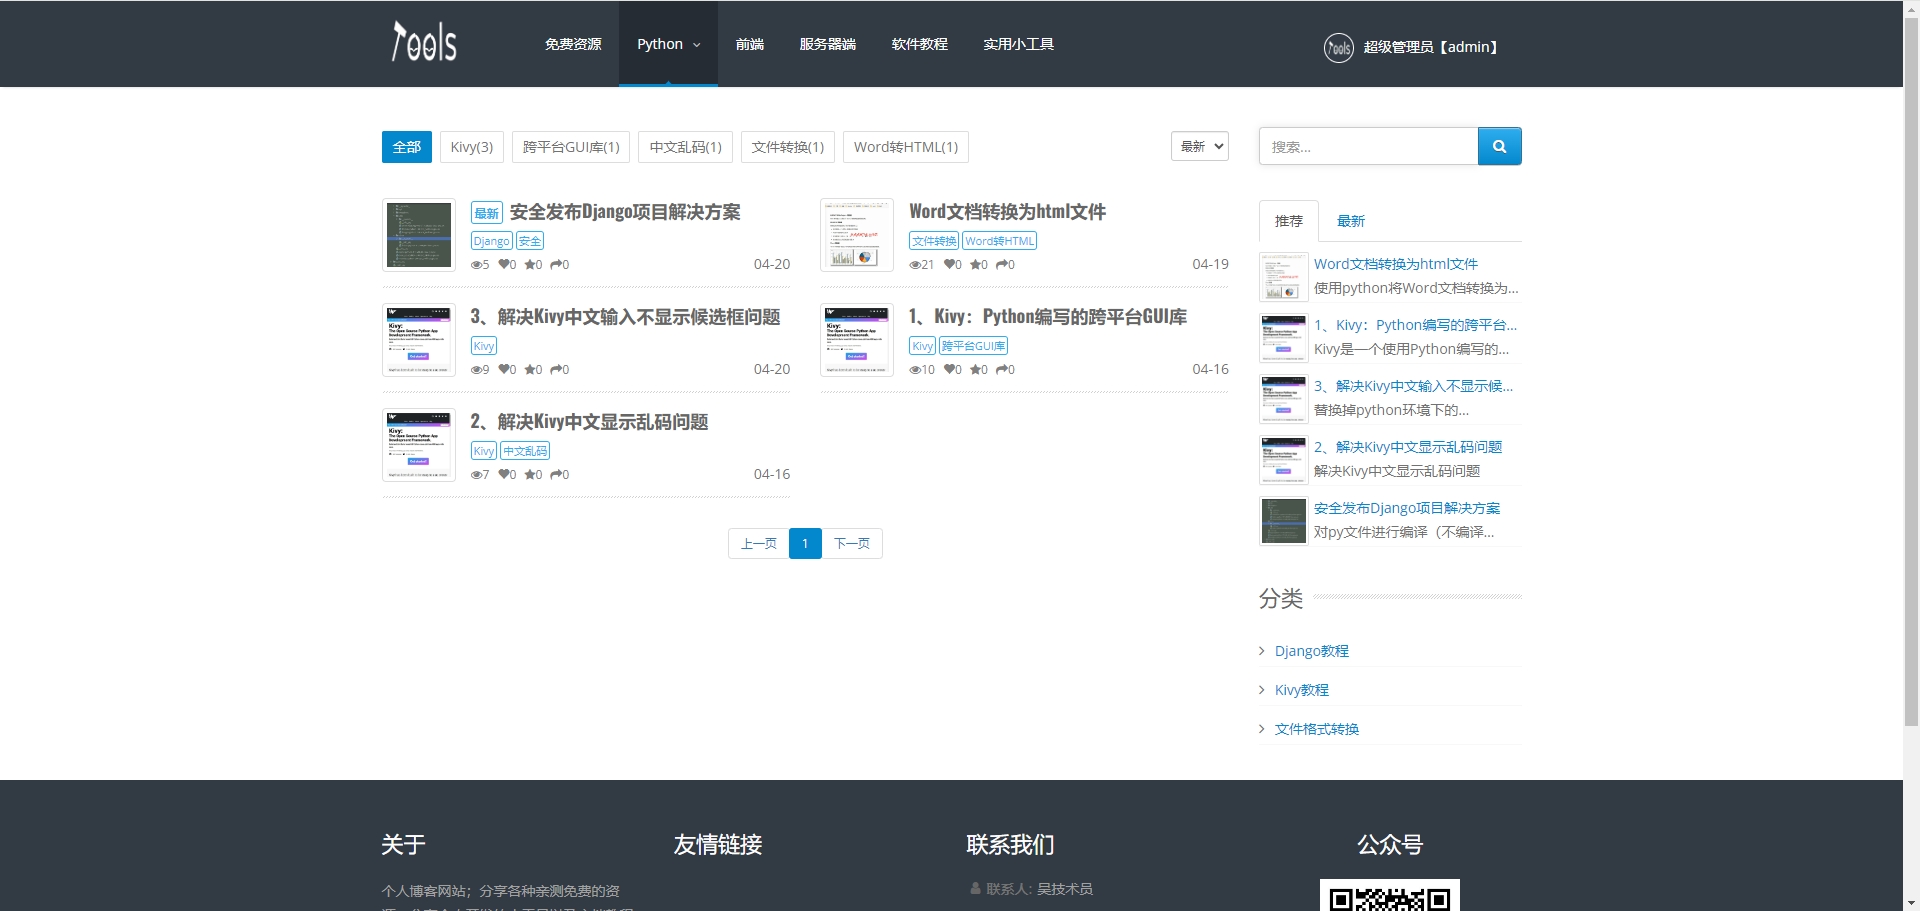This screenshot has width=1920, height=911.
Task: Click views eye icon on Word文档转换为html文件 post
Action: [x=914, y=265]
